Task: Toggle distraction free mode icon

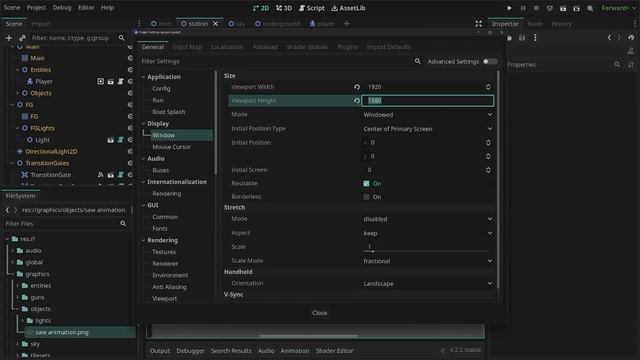Action: coord(478,24)
